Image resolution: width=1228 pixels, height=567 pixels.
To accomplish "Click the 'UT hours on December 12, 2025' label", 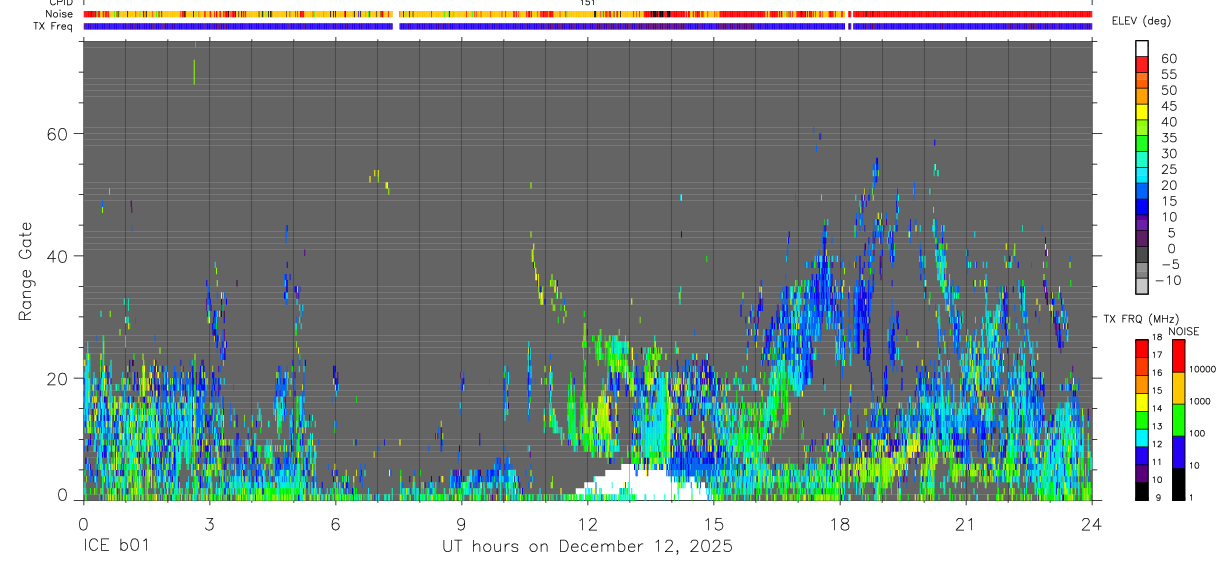I will pyautogui.click(x=587, y=547).
